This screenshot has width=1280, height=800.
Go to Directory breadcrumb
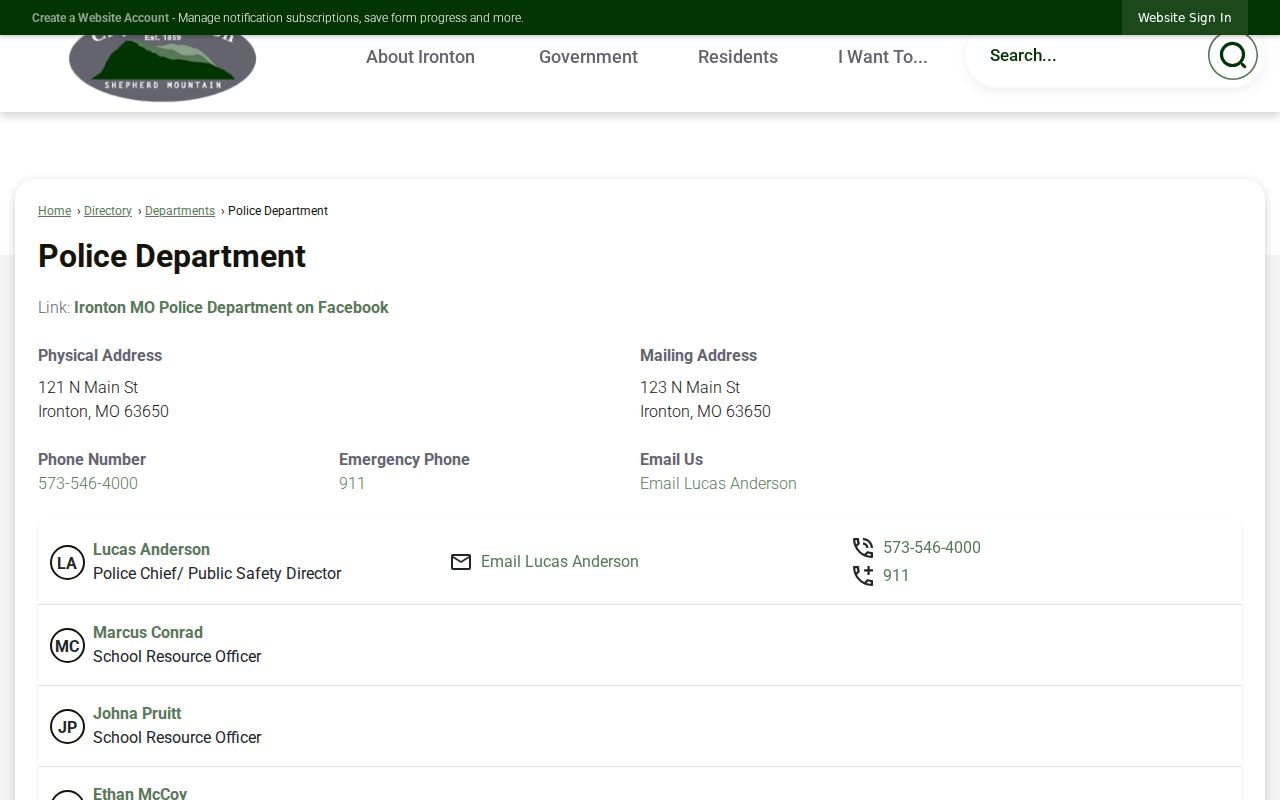coord(108,211)
